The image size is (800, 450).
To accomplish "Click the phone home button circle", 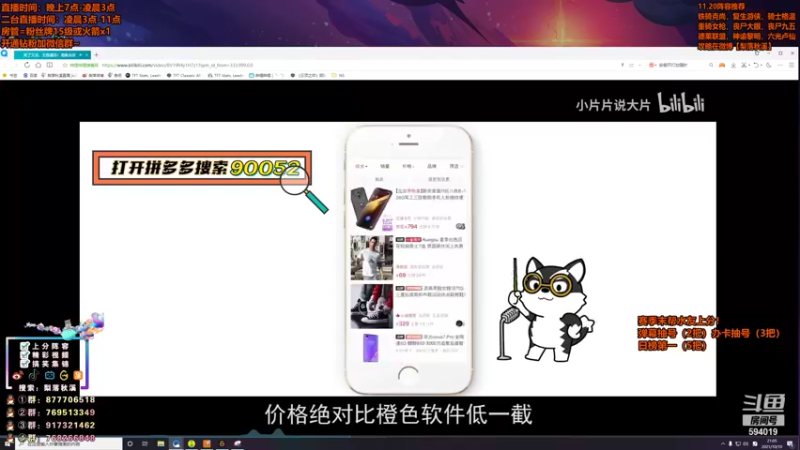I will (x=408, y=376).
